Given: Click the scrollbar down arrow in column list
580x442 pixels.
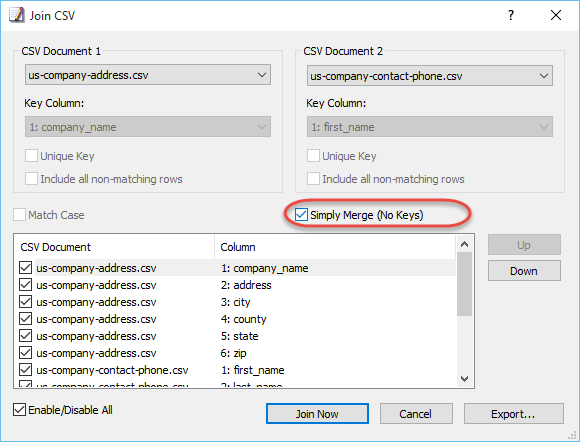Looking at the screenshot, I should (465, 379).
